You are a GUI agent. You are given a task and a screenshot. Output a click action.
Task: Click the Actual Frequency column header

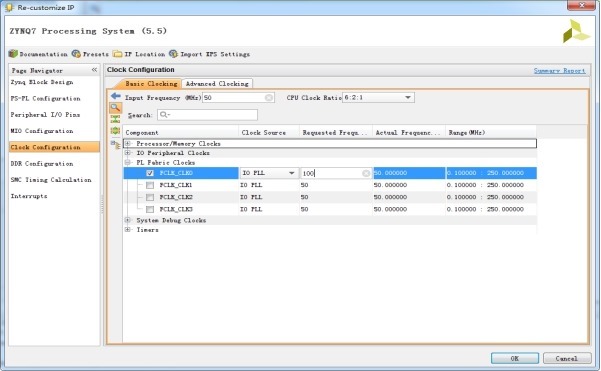409,133
